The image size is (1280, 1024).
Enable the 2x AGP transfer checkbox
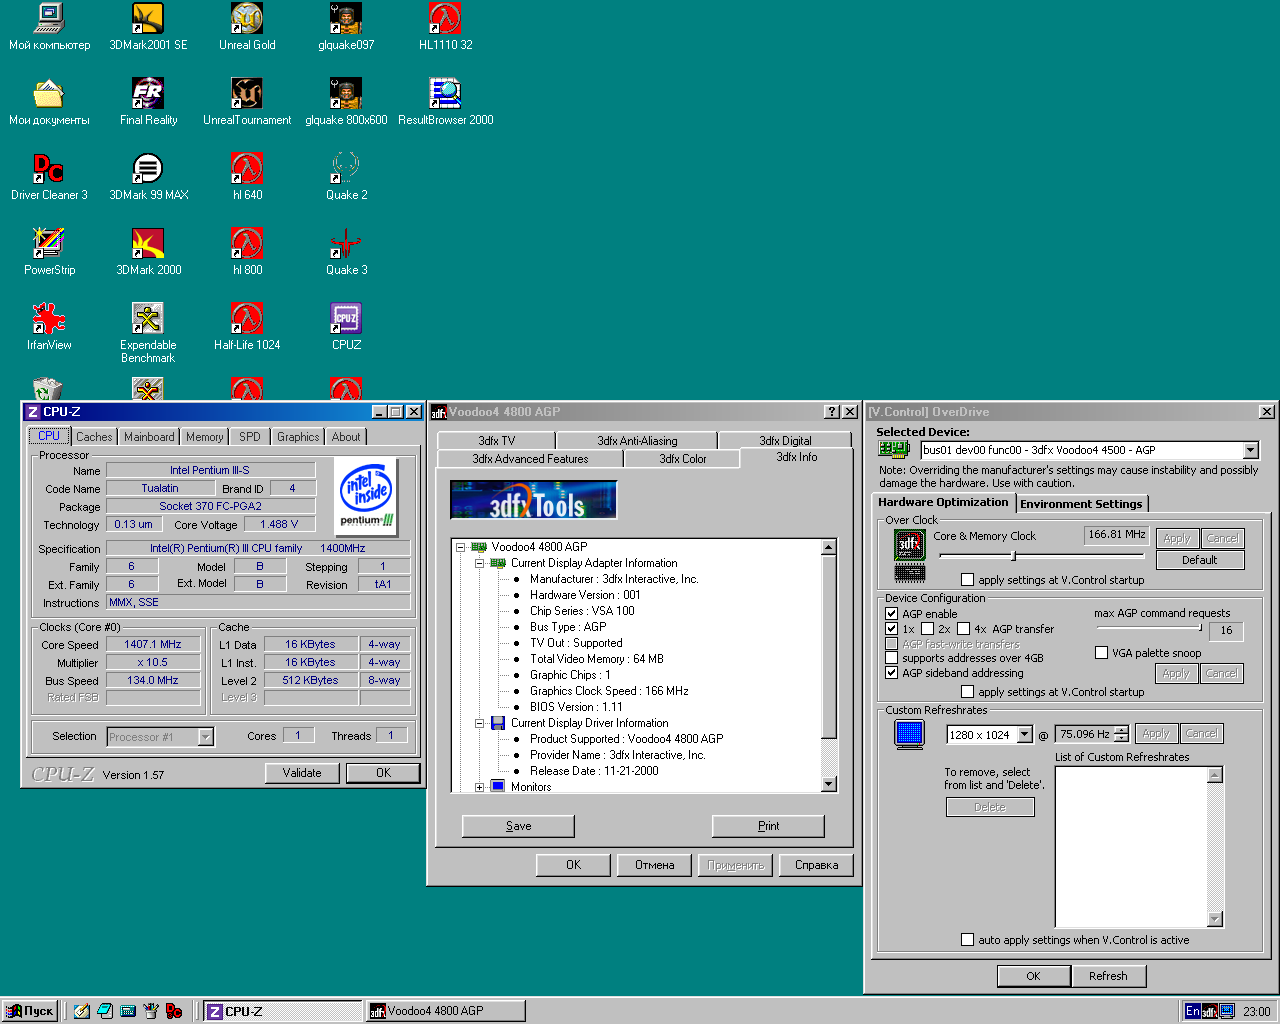(927, 629)
